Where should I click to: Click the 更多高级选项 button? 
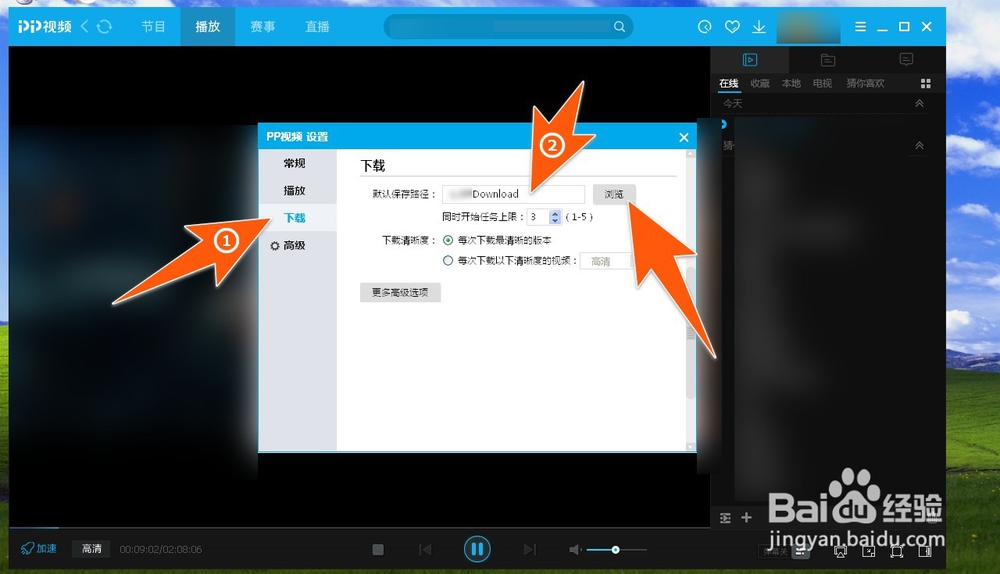point(400,292)
